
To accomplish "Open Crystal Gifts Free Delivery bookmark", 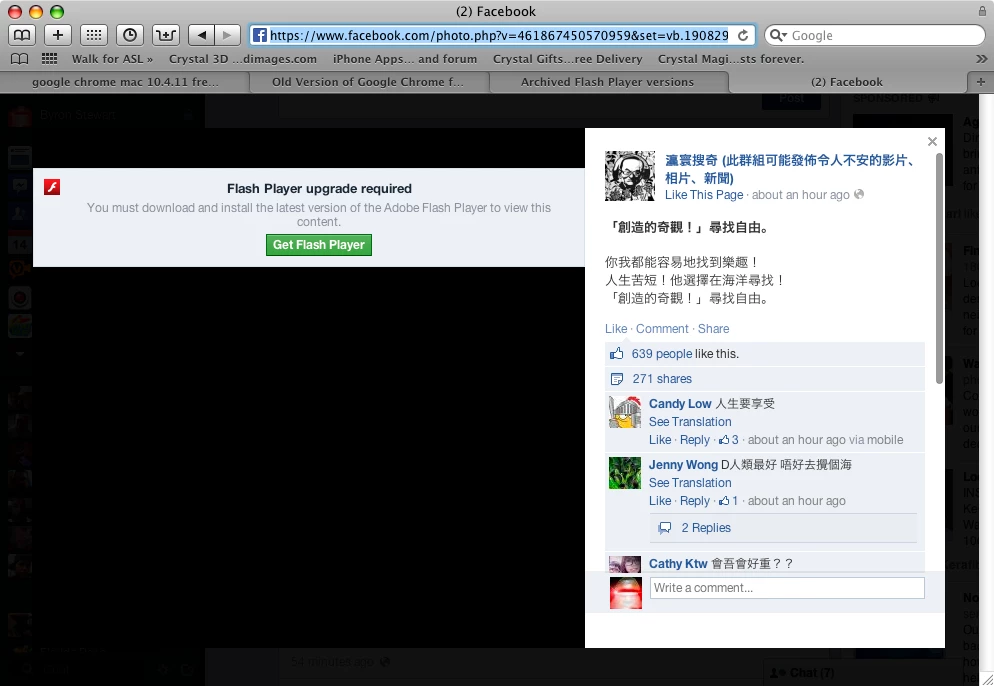I will pyautogui.click(x=567, y=59).
